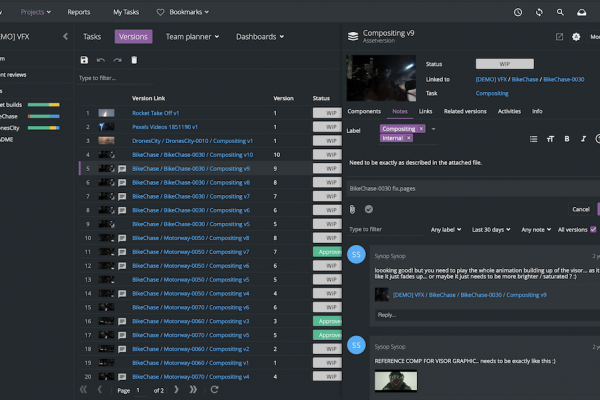
Task: Click the Bookmarks heart icon
Action: click(160, 12)
